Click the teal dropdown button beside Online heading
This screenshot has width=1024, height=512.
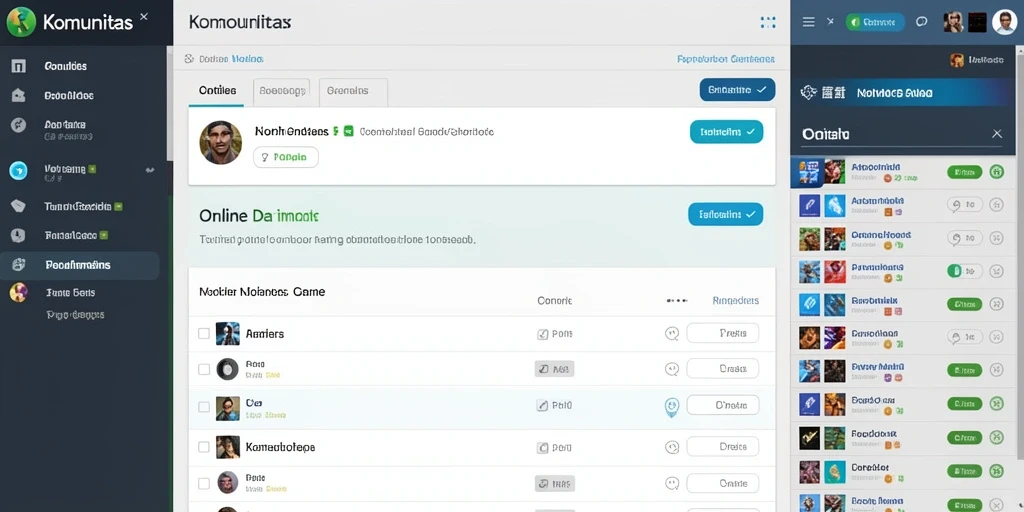pyautogui.click(x=726, y=214)
